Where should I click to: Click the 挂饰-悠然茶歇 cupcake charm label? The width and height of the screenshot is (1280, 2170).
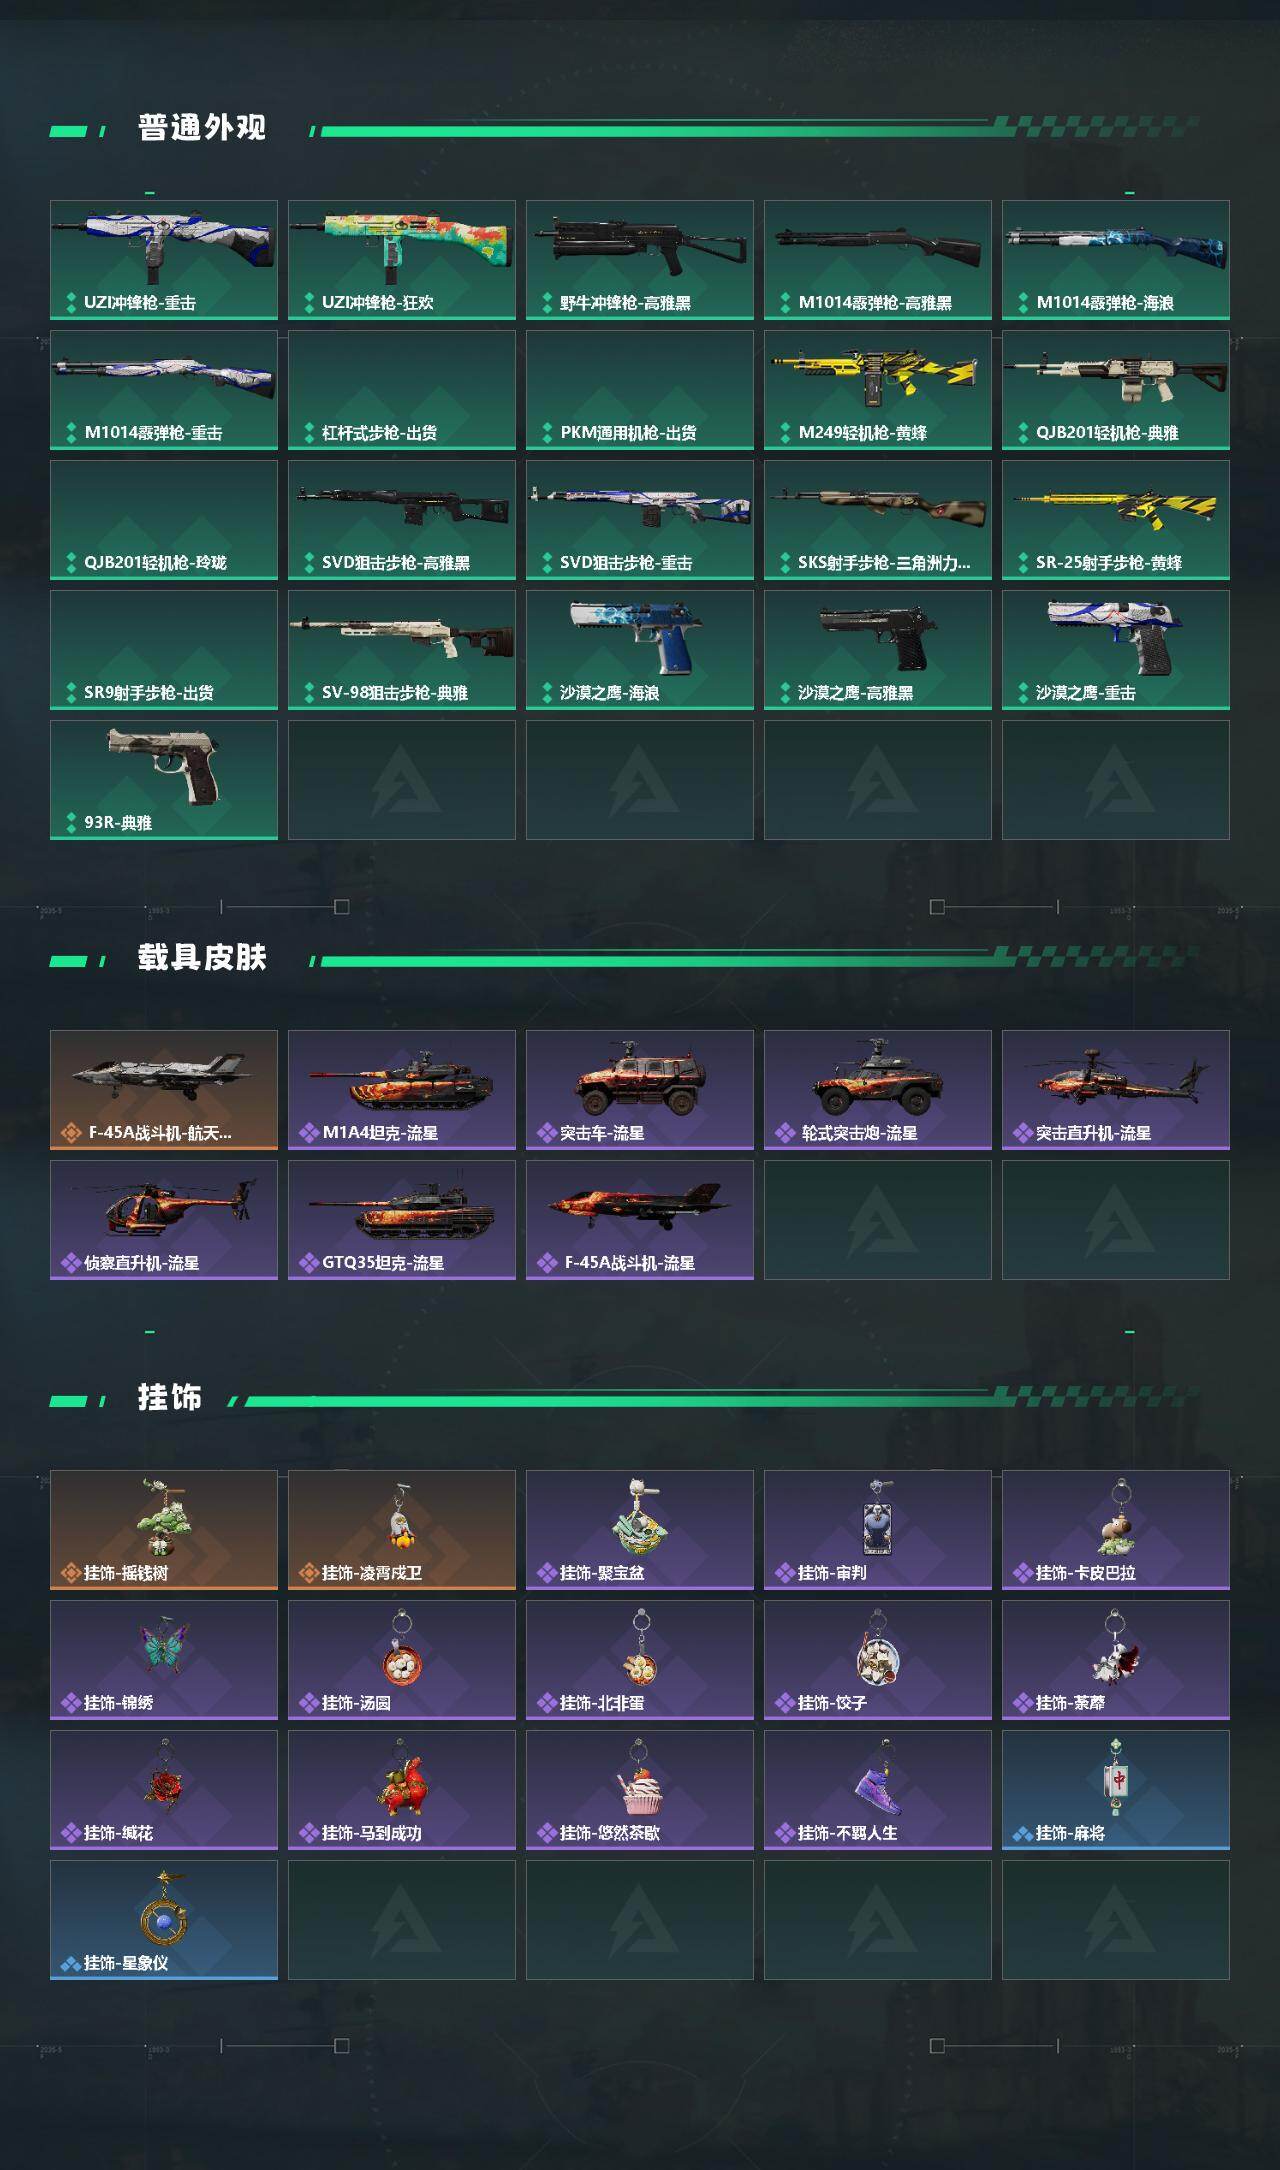point(609,1833)
